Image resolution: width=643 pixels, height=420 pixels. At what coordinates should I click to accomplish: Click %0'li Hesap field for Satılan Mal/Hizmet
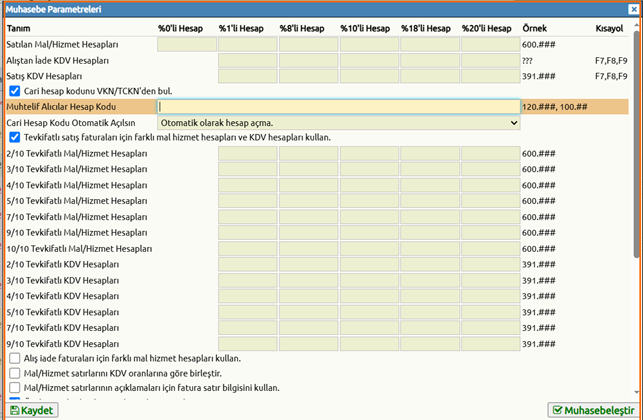click(187, 44)
